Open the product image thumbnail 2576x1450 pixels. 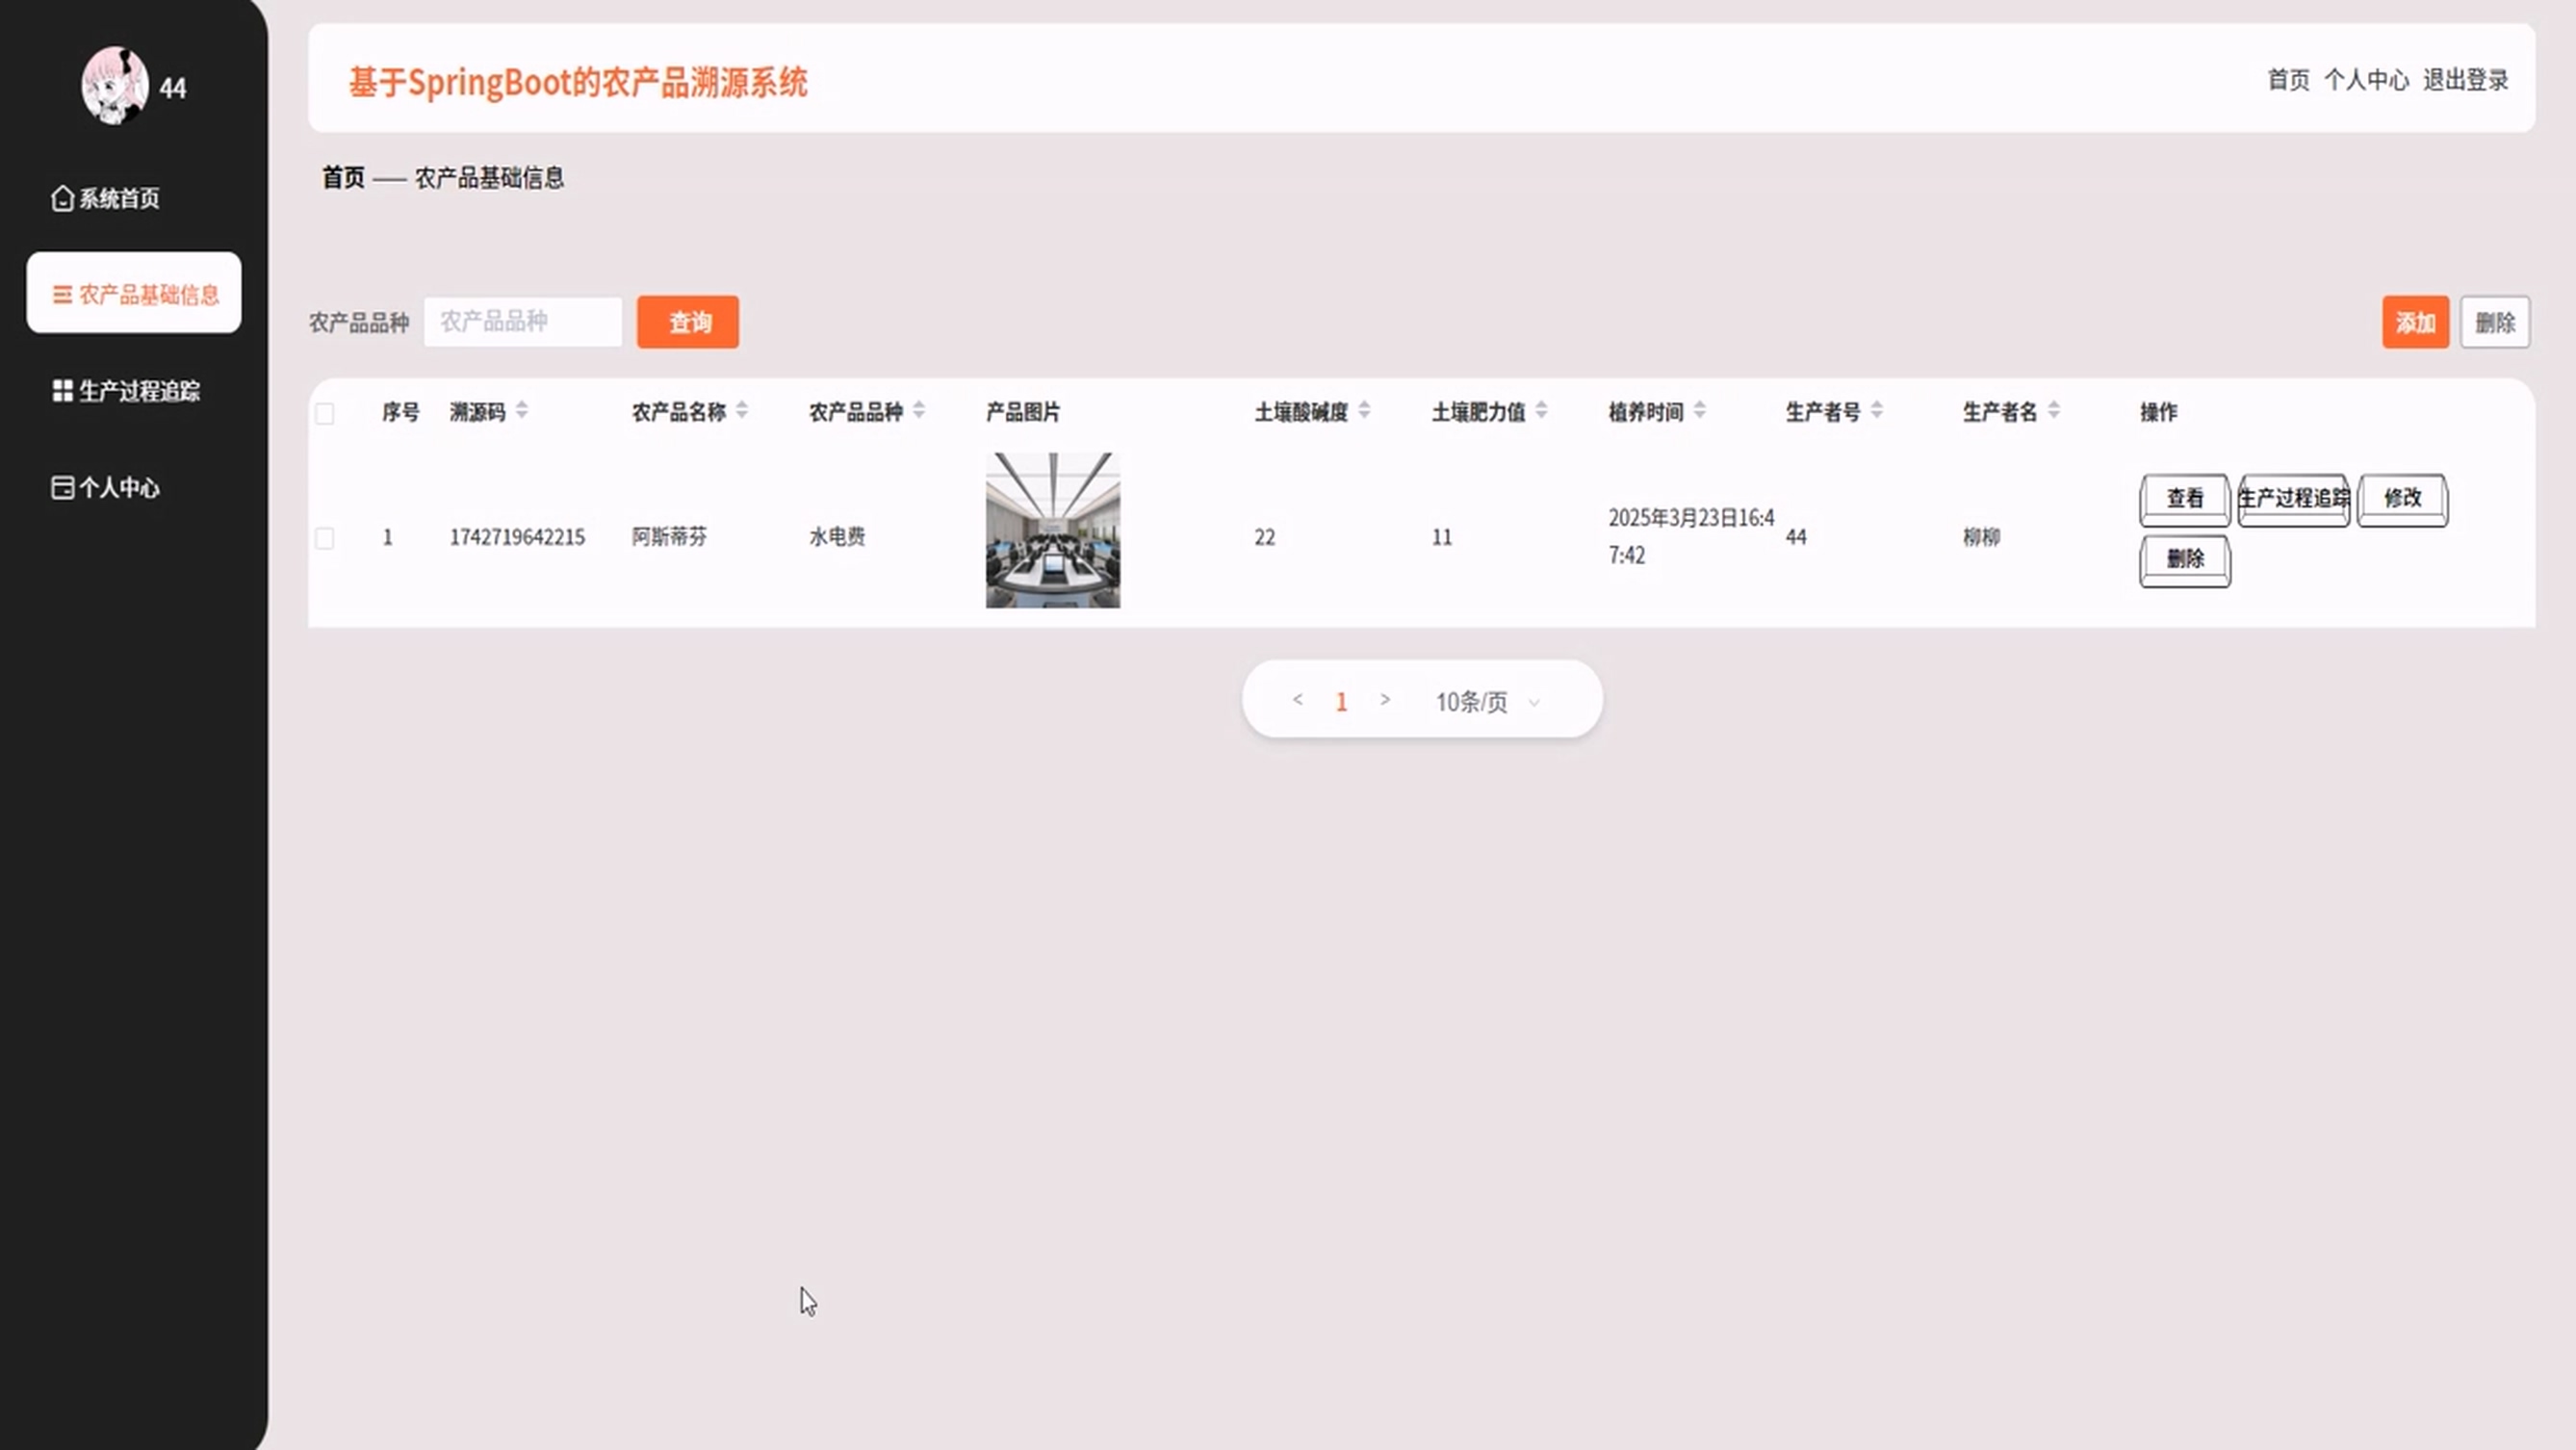coord(1052,530)
